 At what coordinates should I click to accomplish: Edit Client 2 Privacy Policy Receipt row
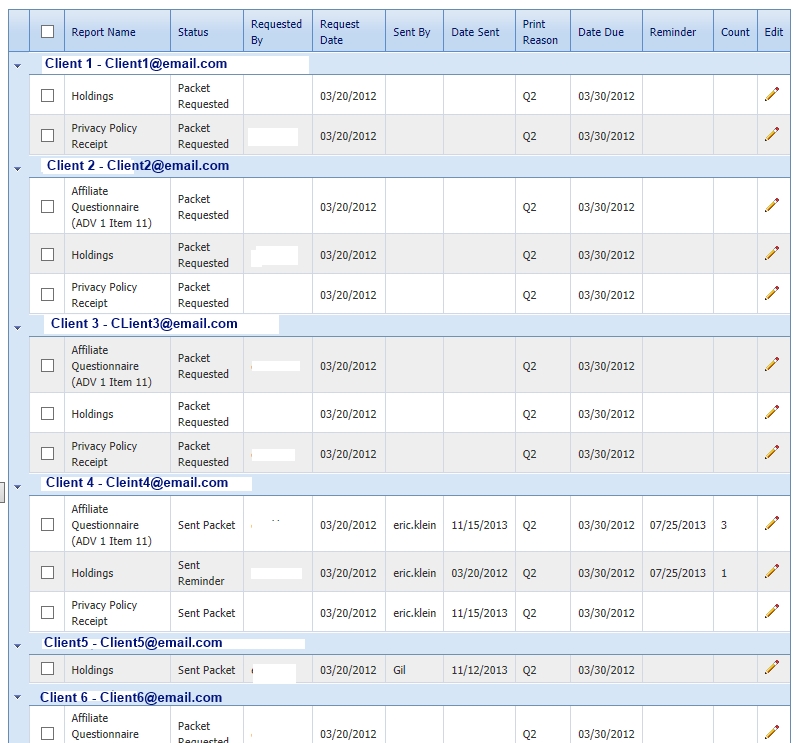click(x=772, y=293)
